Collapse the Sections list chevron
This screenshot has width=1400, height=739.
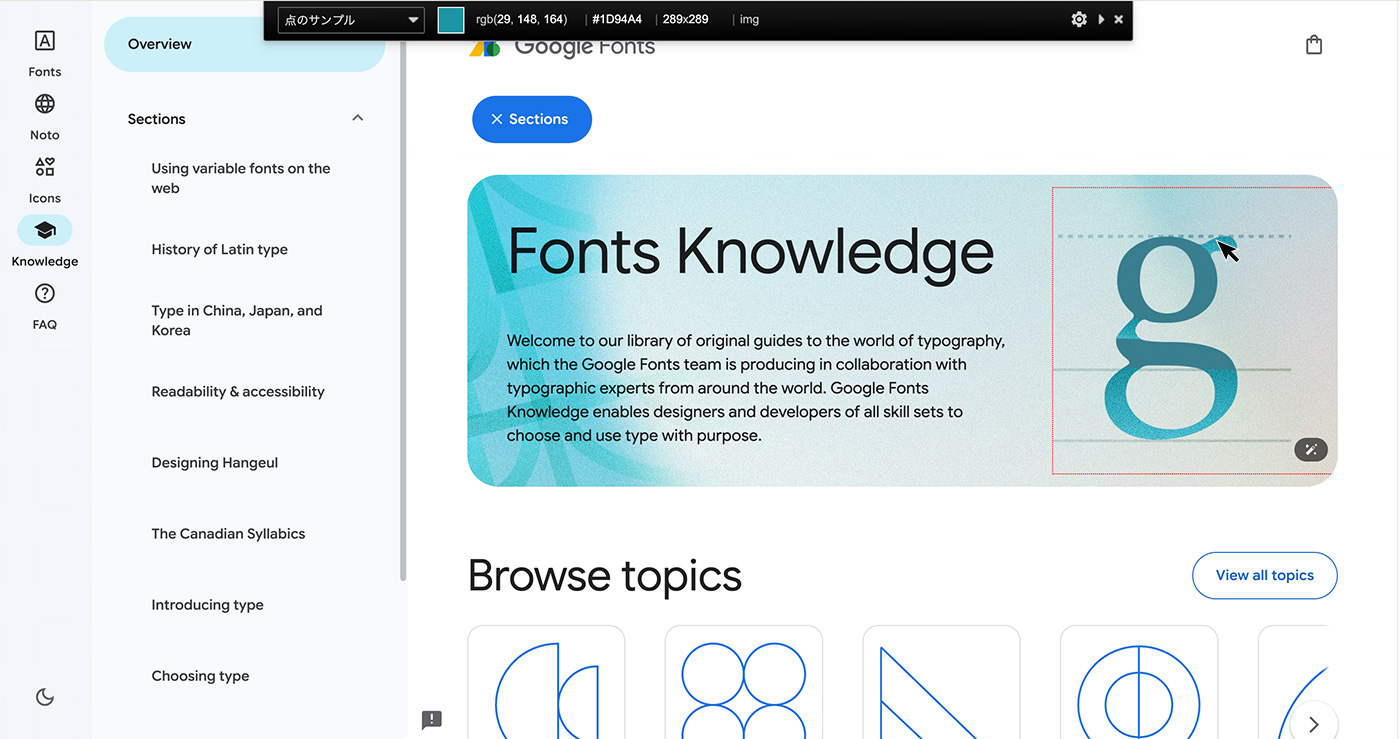358,118
